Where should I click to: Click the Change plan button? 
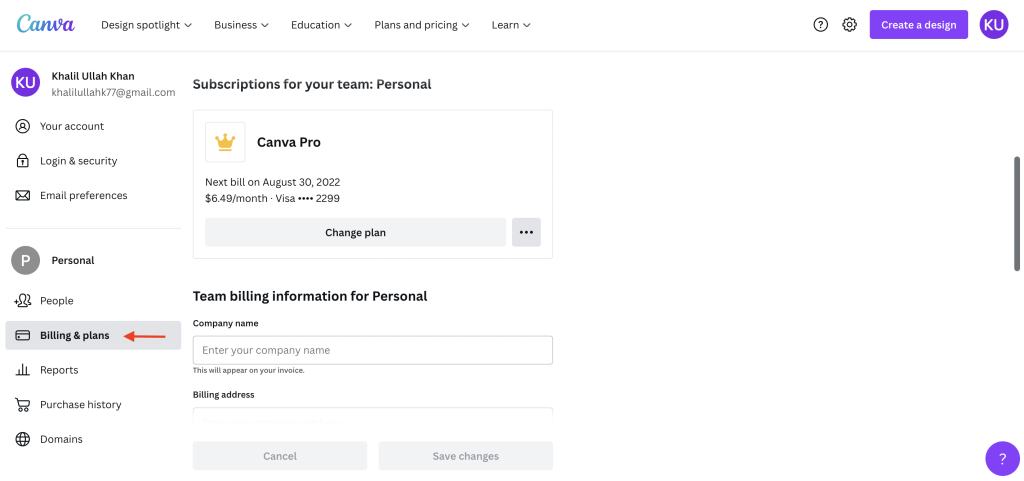(x=355, y=232)
